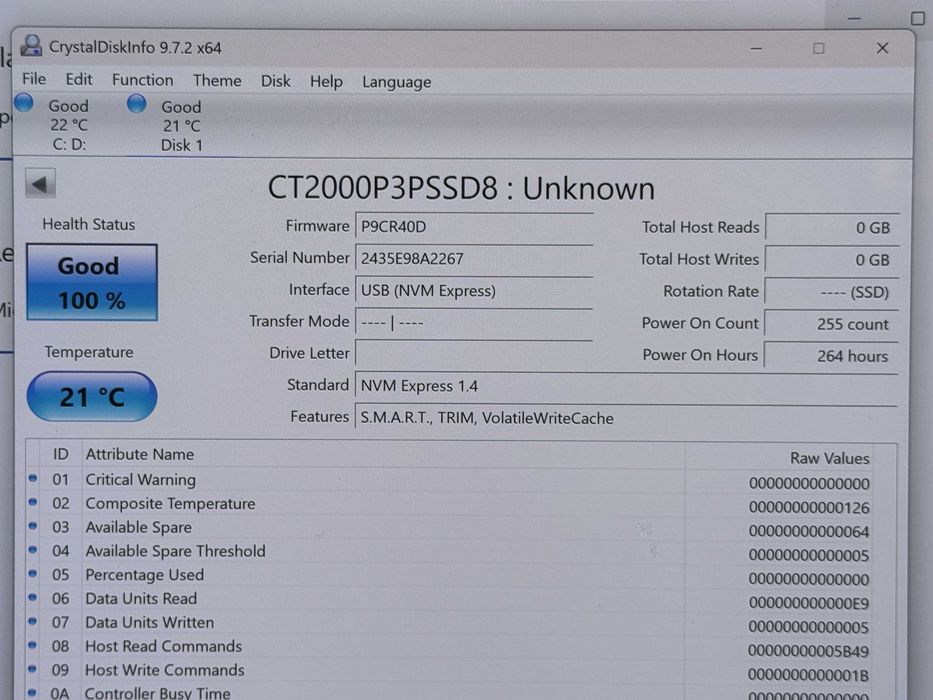Select the Percentage Used attribute name
The image size is (933, 700).
pos(145,574)
